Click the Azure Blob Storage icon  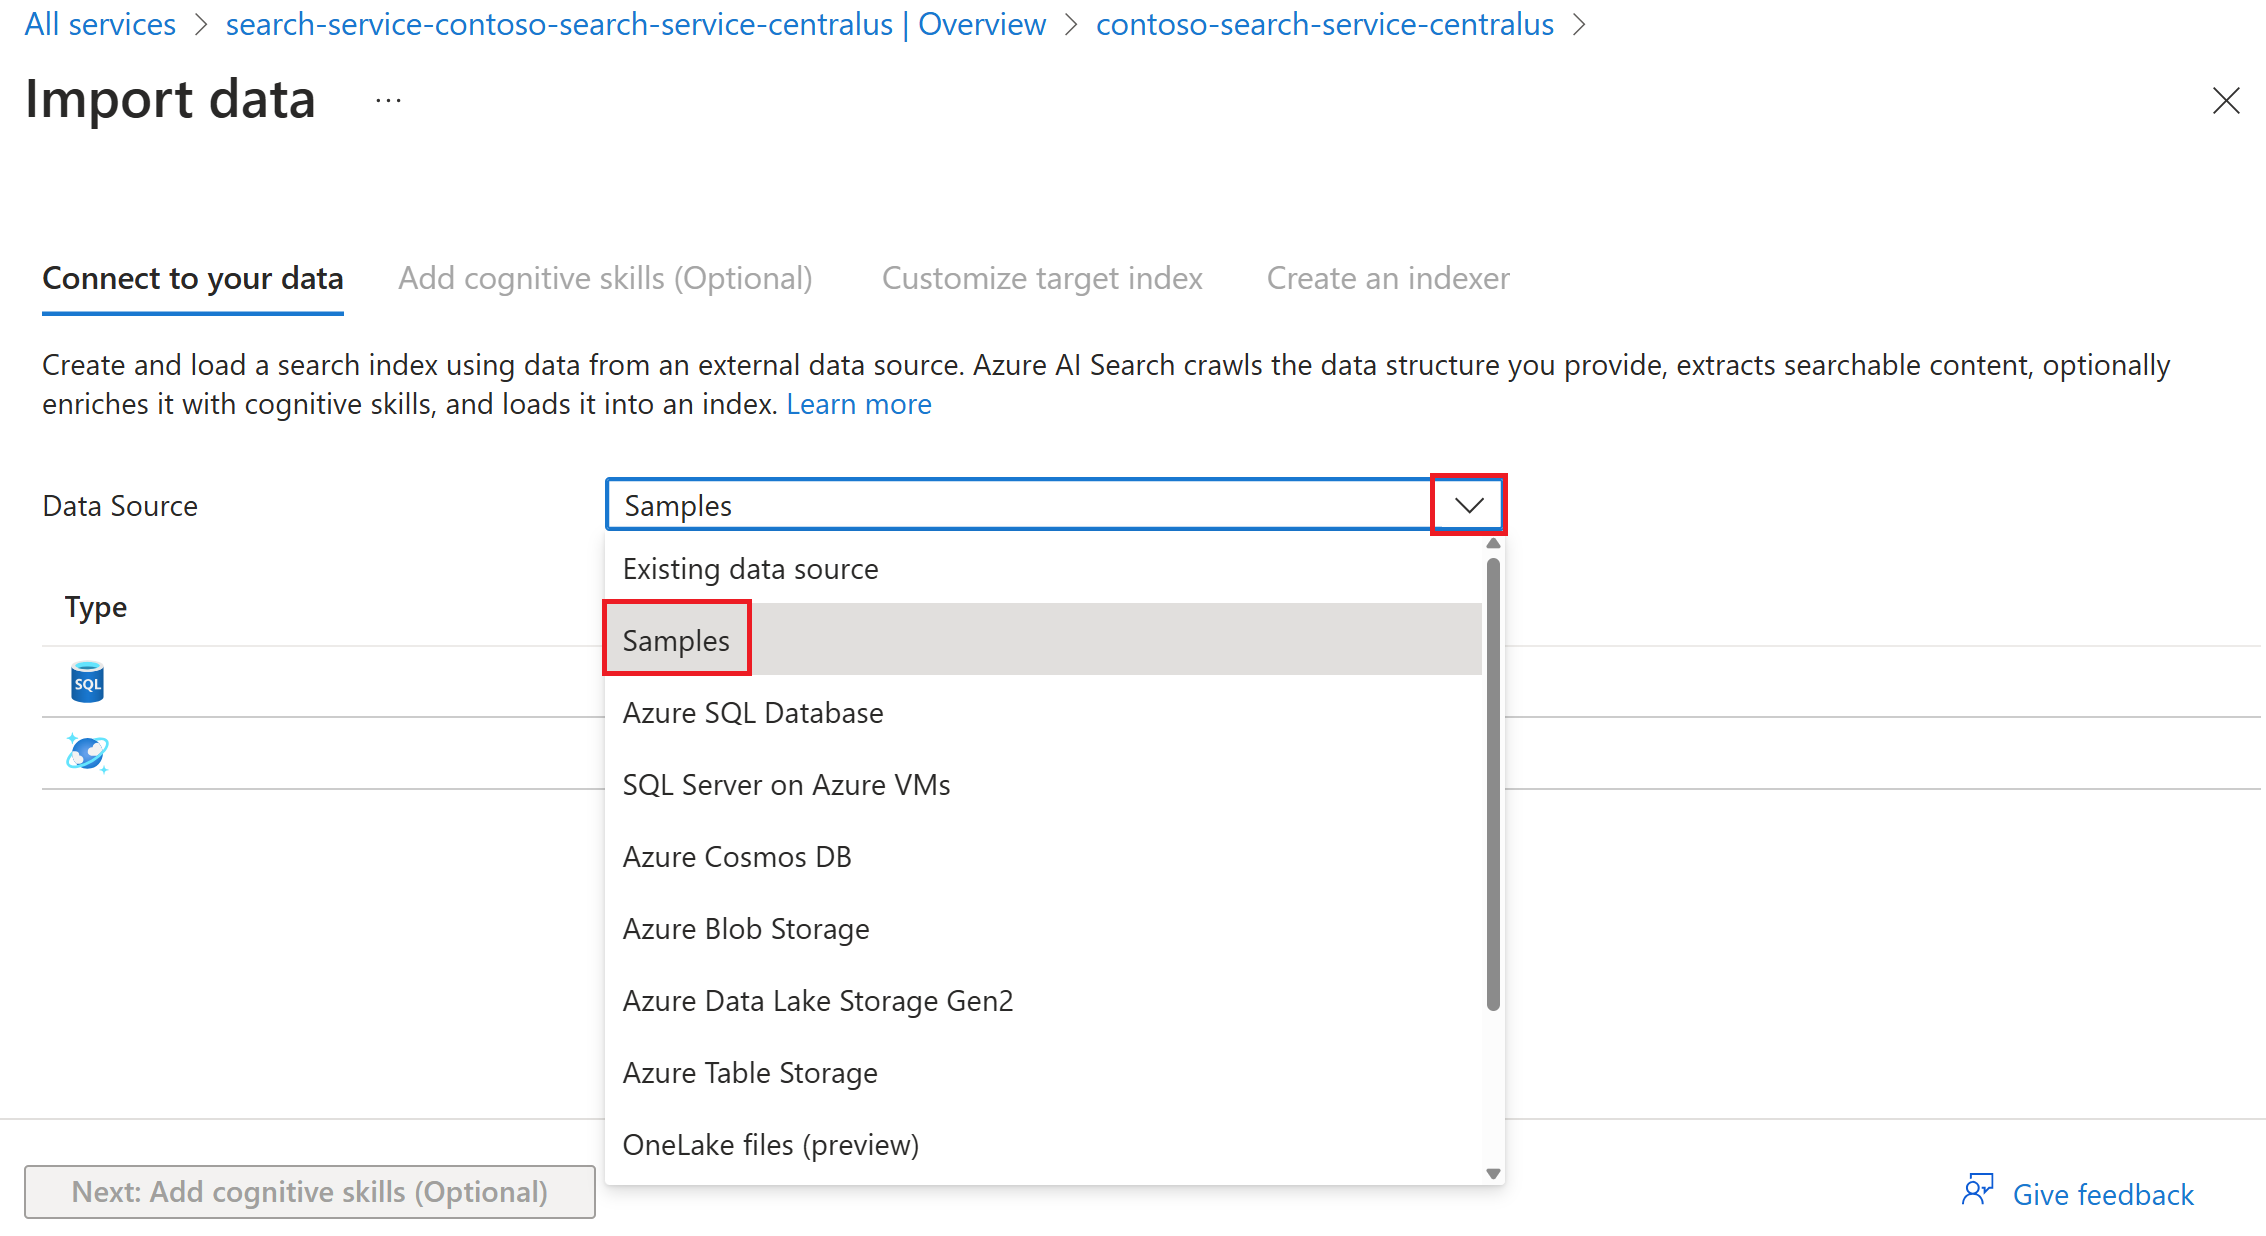pyautogui.click(x=746, y=927)
